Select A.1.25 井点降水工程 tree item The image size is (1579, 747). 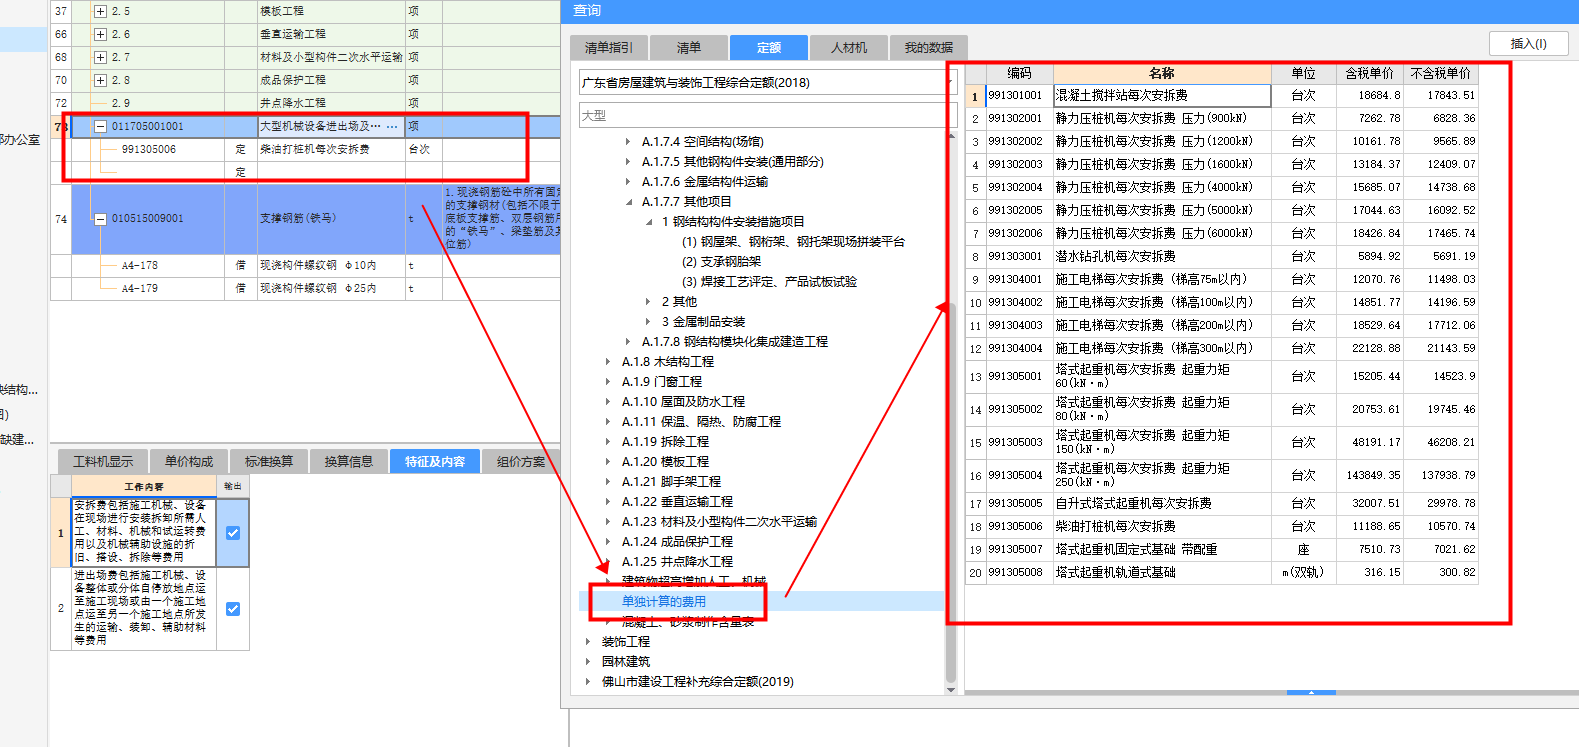677,562
